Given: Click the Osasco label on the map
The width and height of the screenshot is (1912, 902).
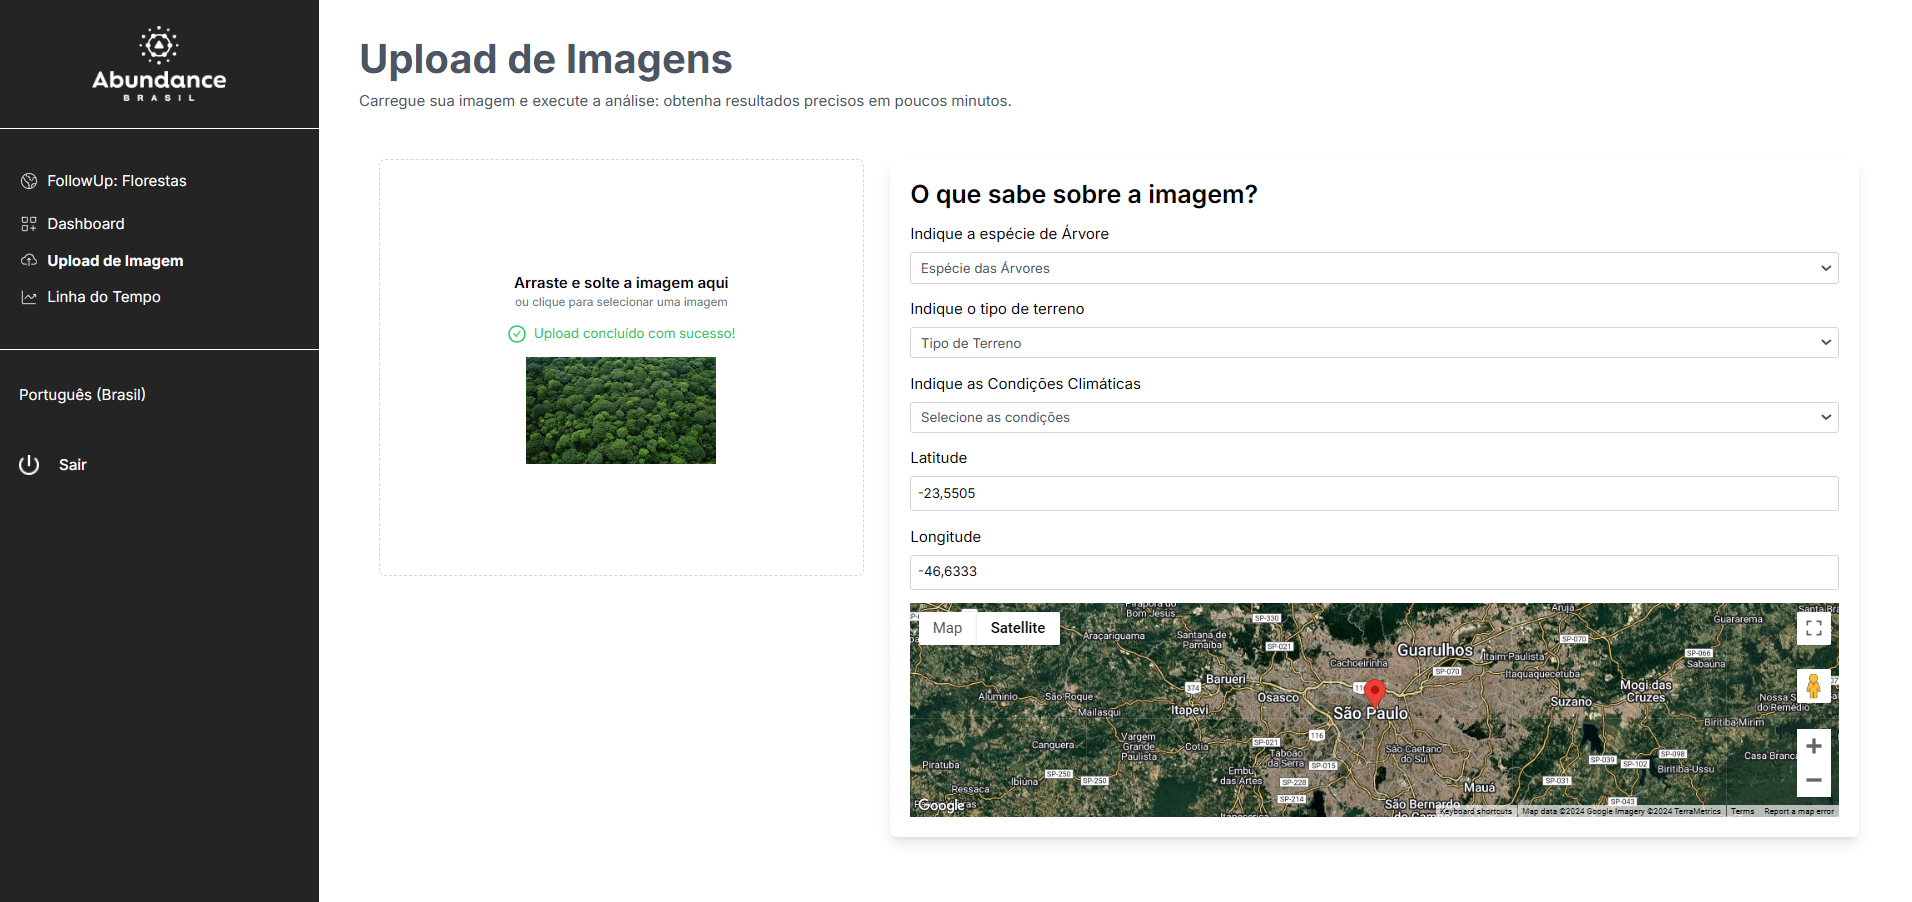Looking at the screenshot, I should point(1278,697).
